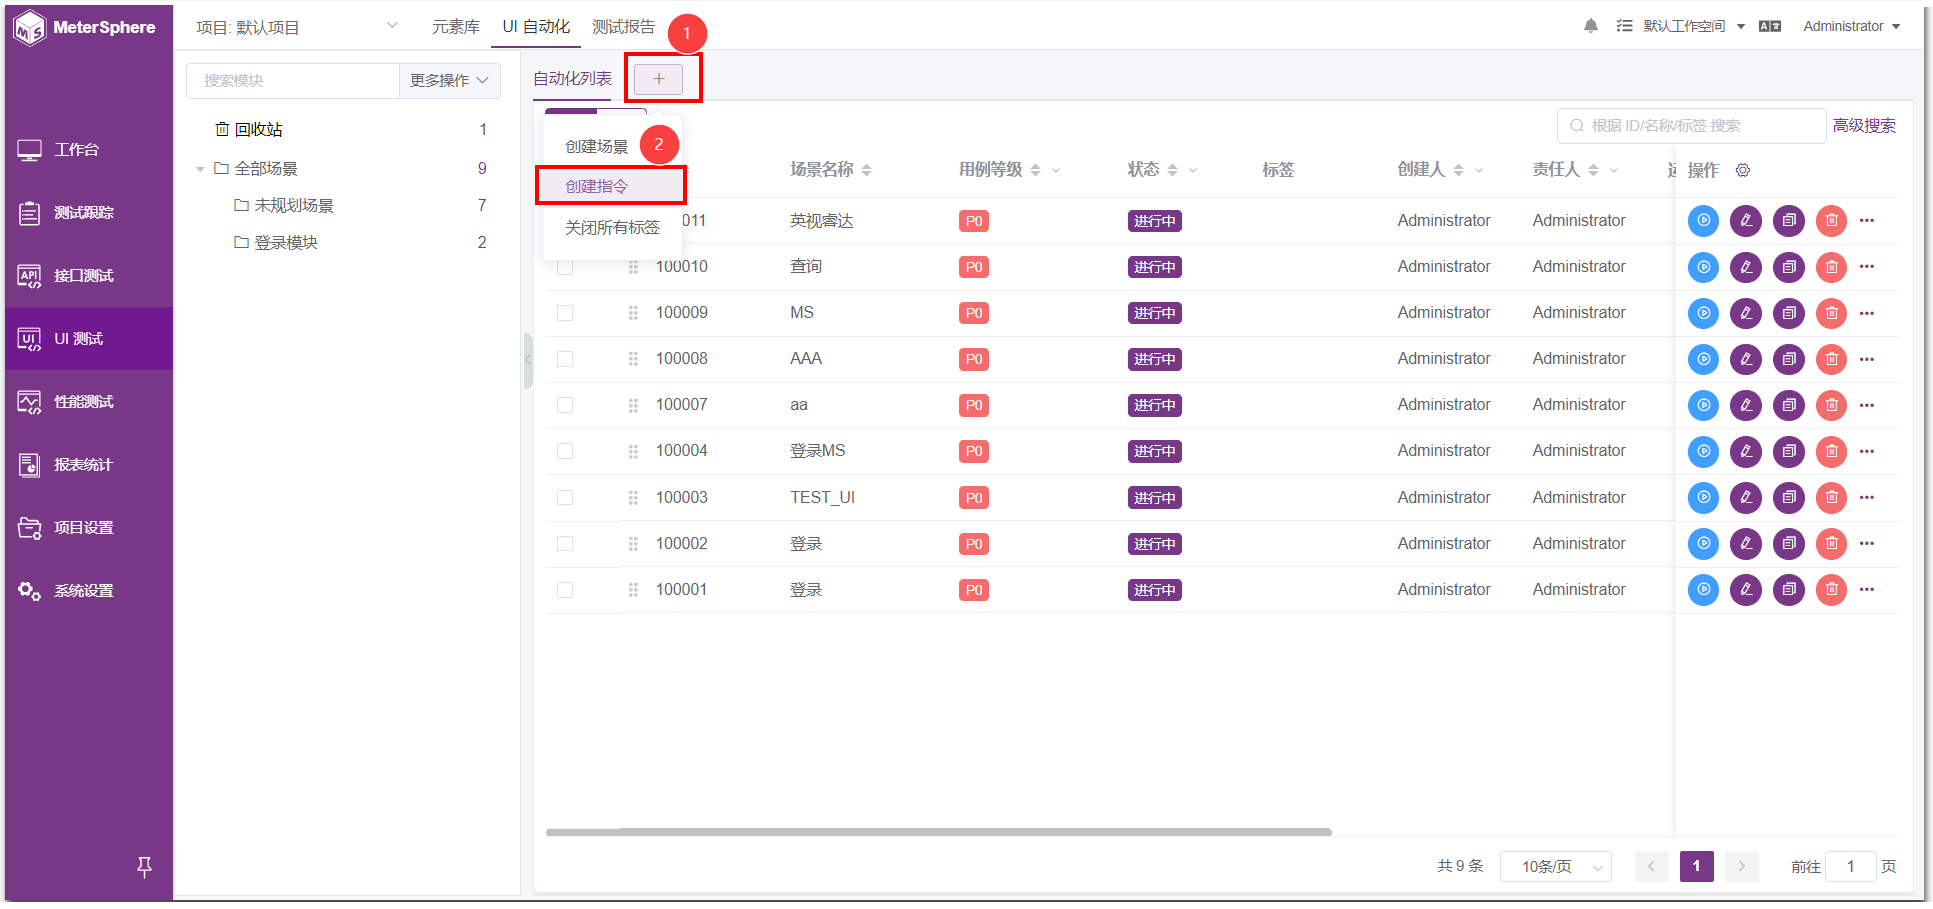This screenshot has height=909, width=1933.
Task: Switch to the 测试报告 tab
Action: coord(624,27)
